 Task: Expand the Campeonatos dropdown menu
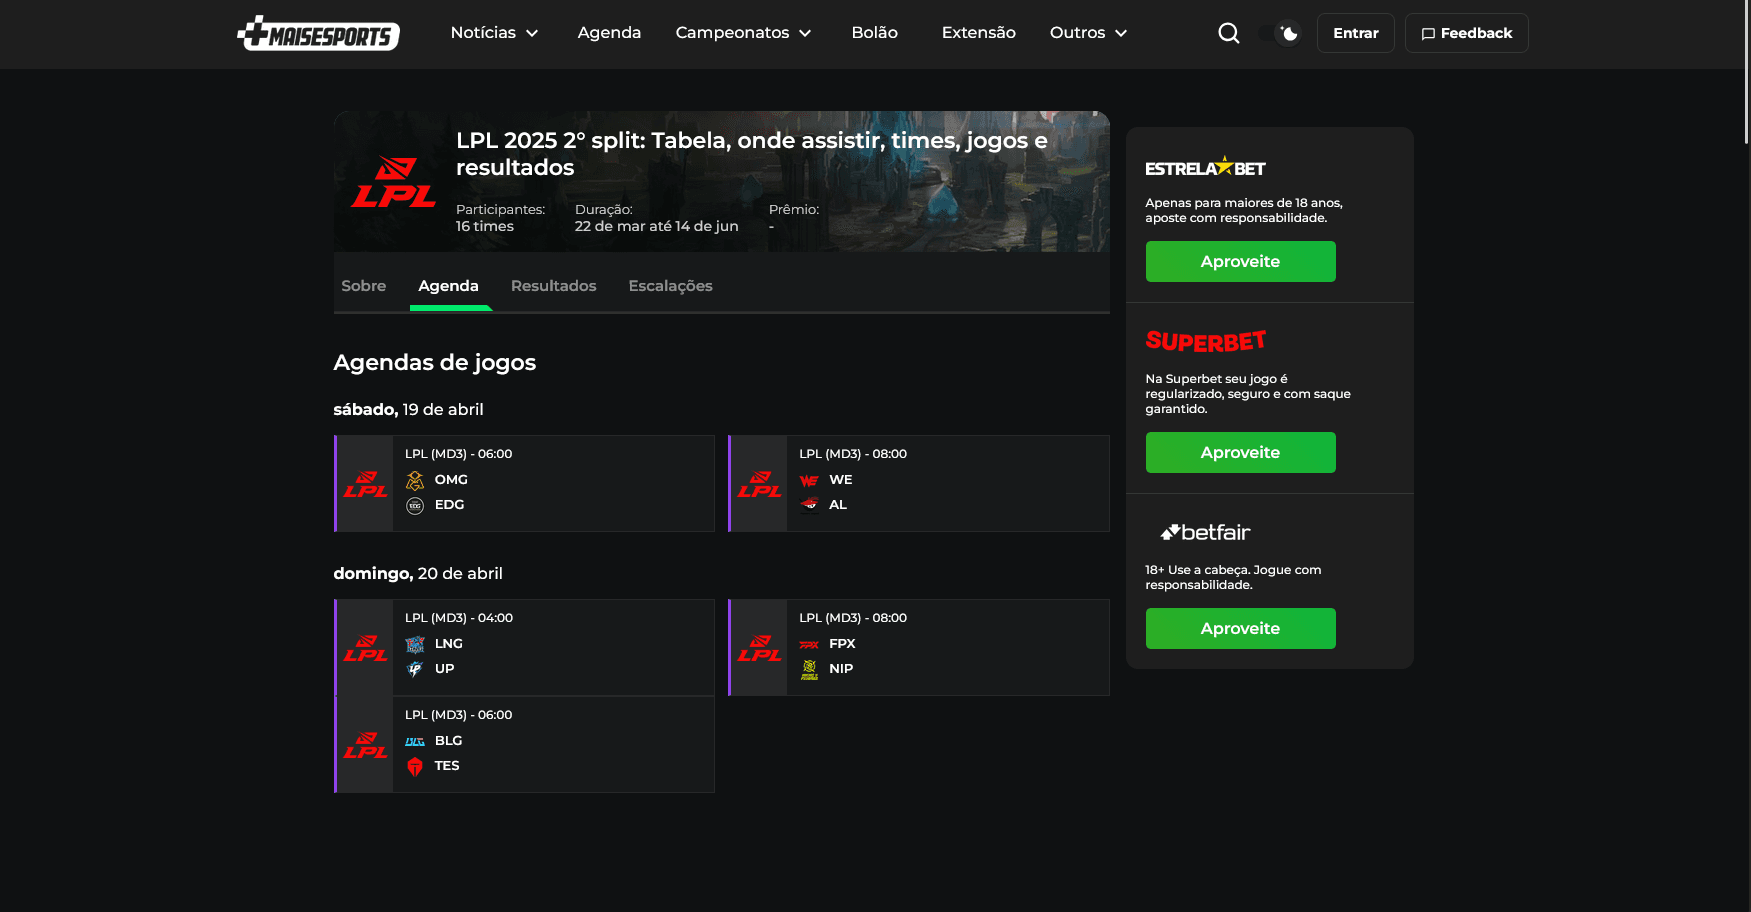(x=744, y=33)
